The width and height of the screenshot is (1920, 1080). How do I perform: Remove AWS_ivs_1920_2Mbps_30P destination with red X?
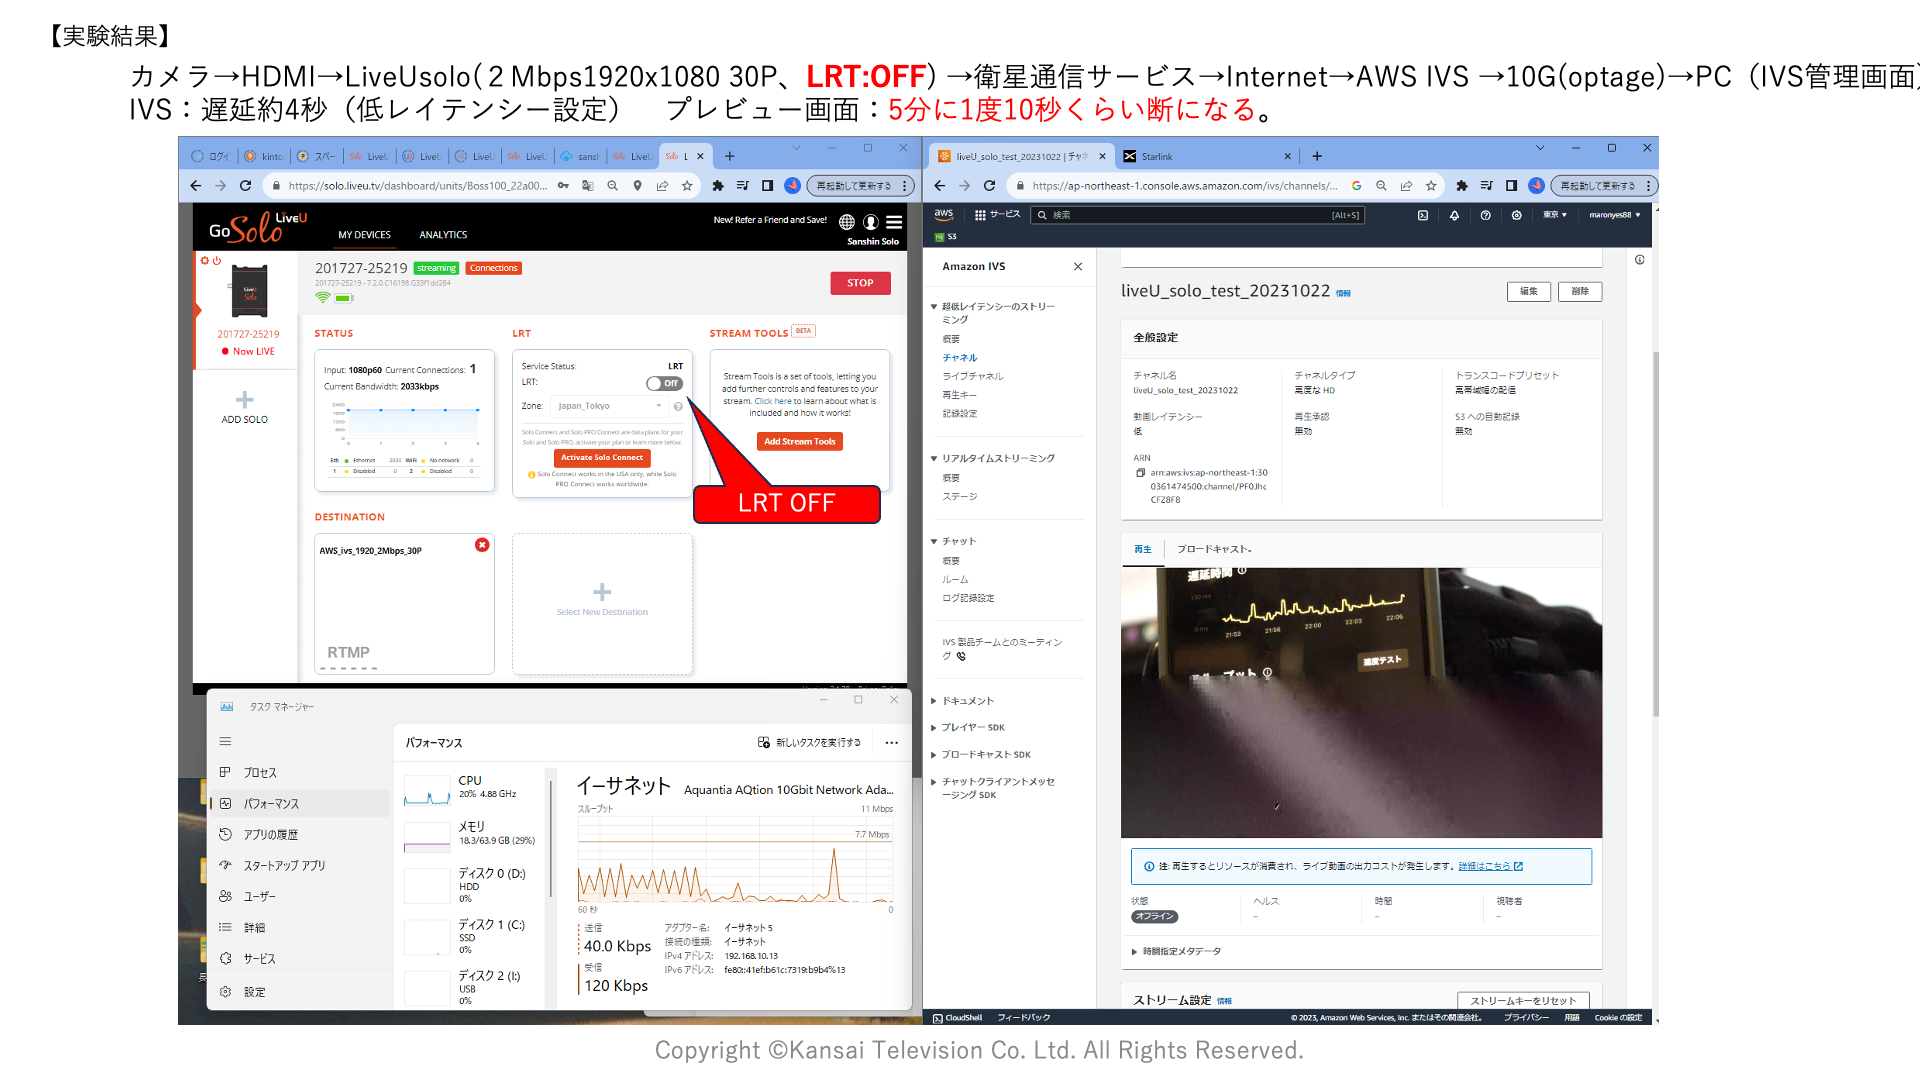coord(482,545)
